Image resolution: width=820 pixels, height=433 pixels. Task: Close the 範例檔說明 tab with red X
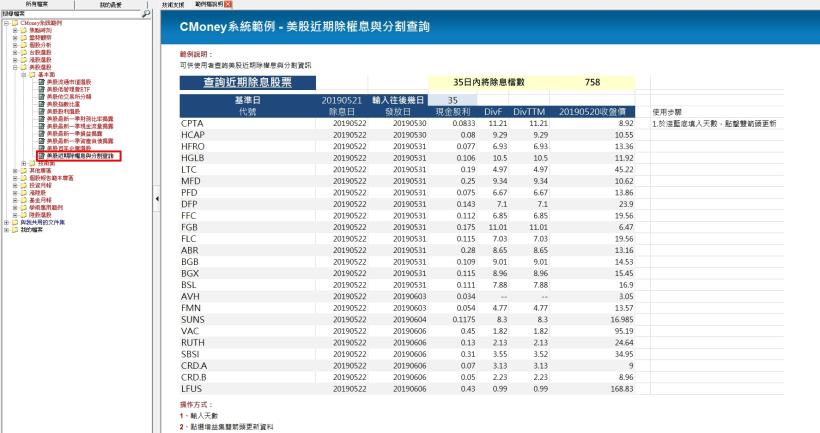tap(228, 4)
